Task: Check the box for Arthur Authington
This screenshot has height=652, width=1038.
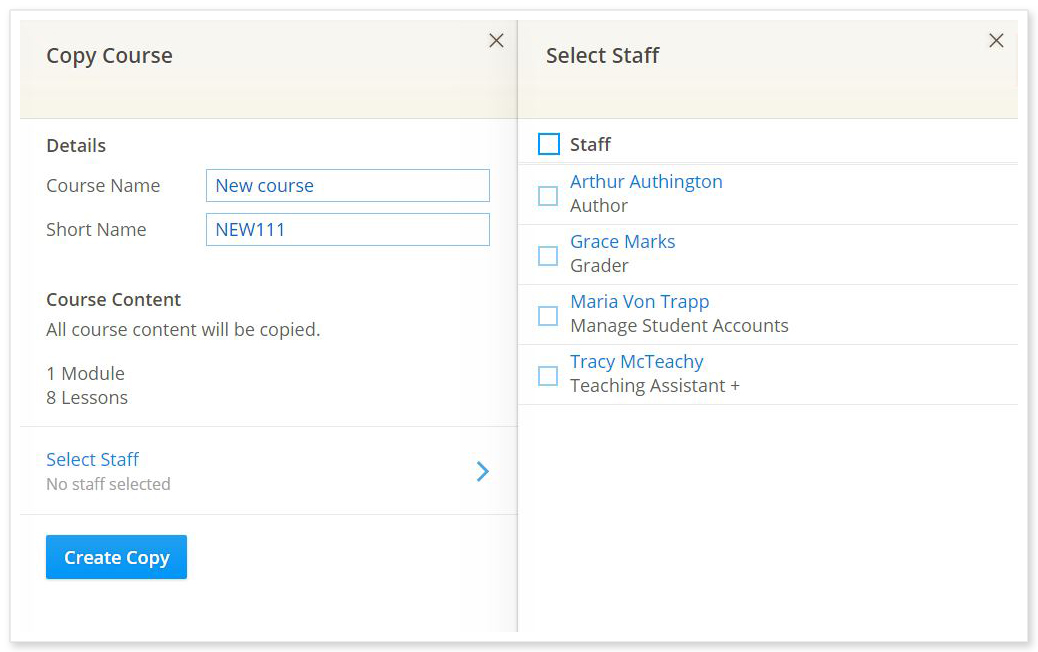Action: click(548, 196)
